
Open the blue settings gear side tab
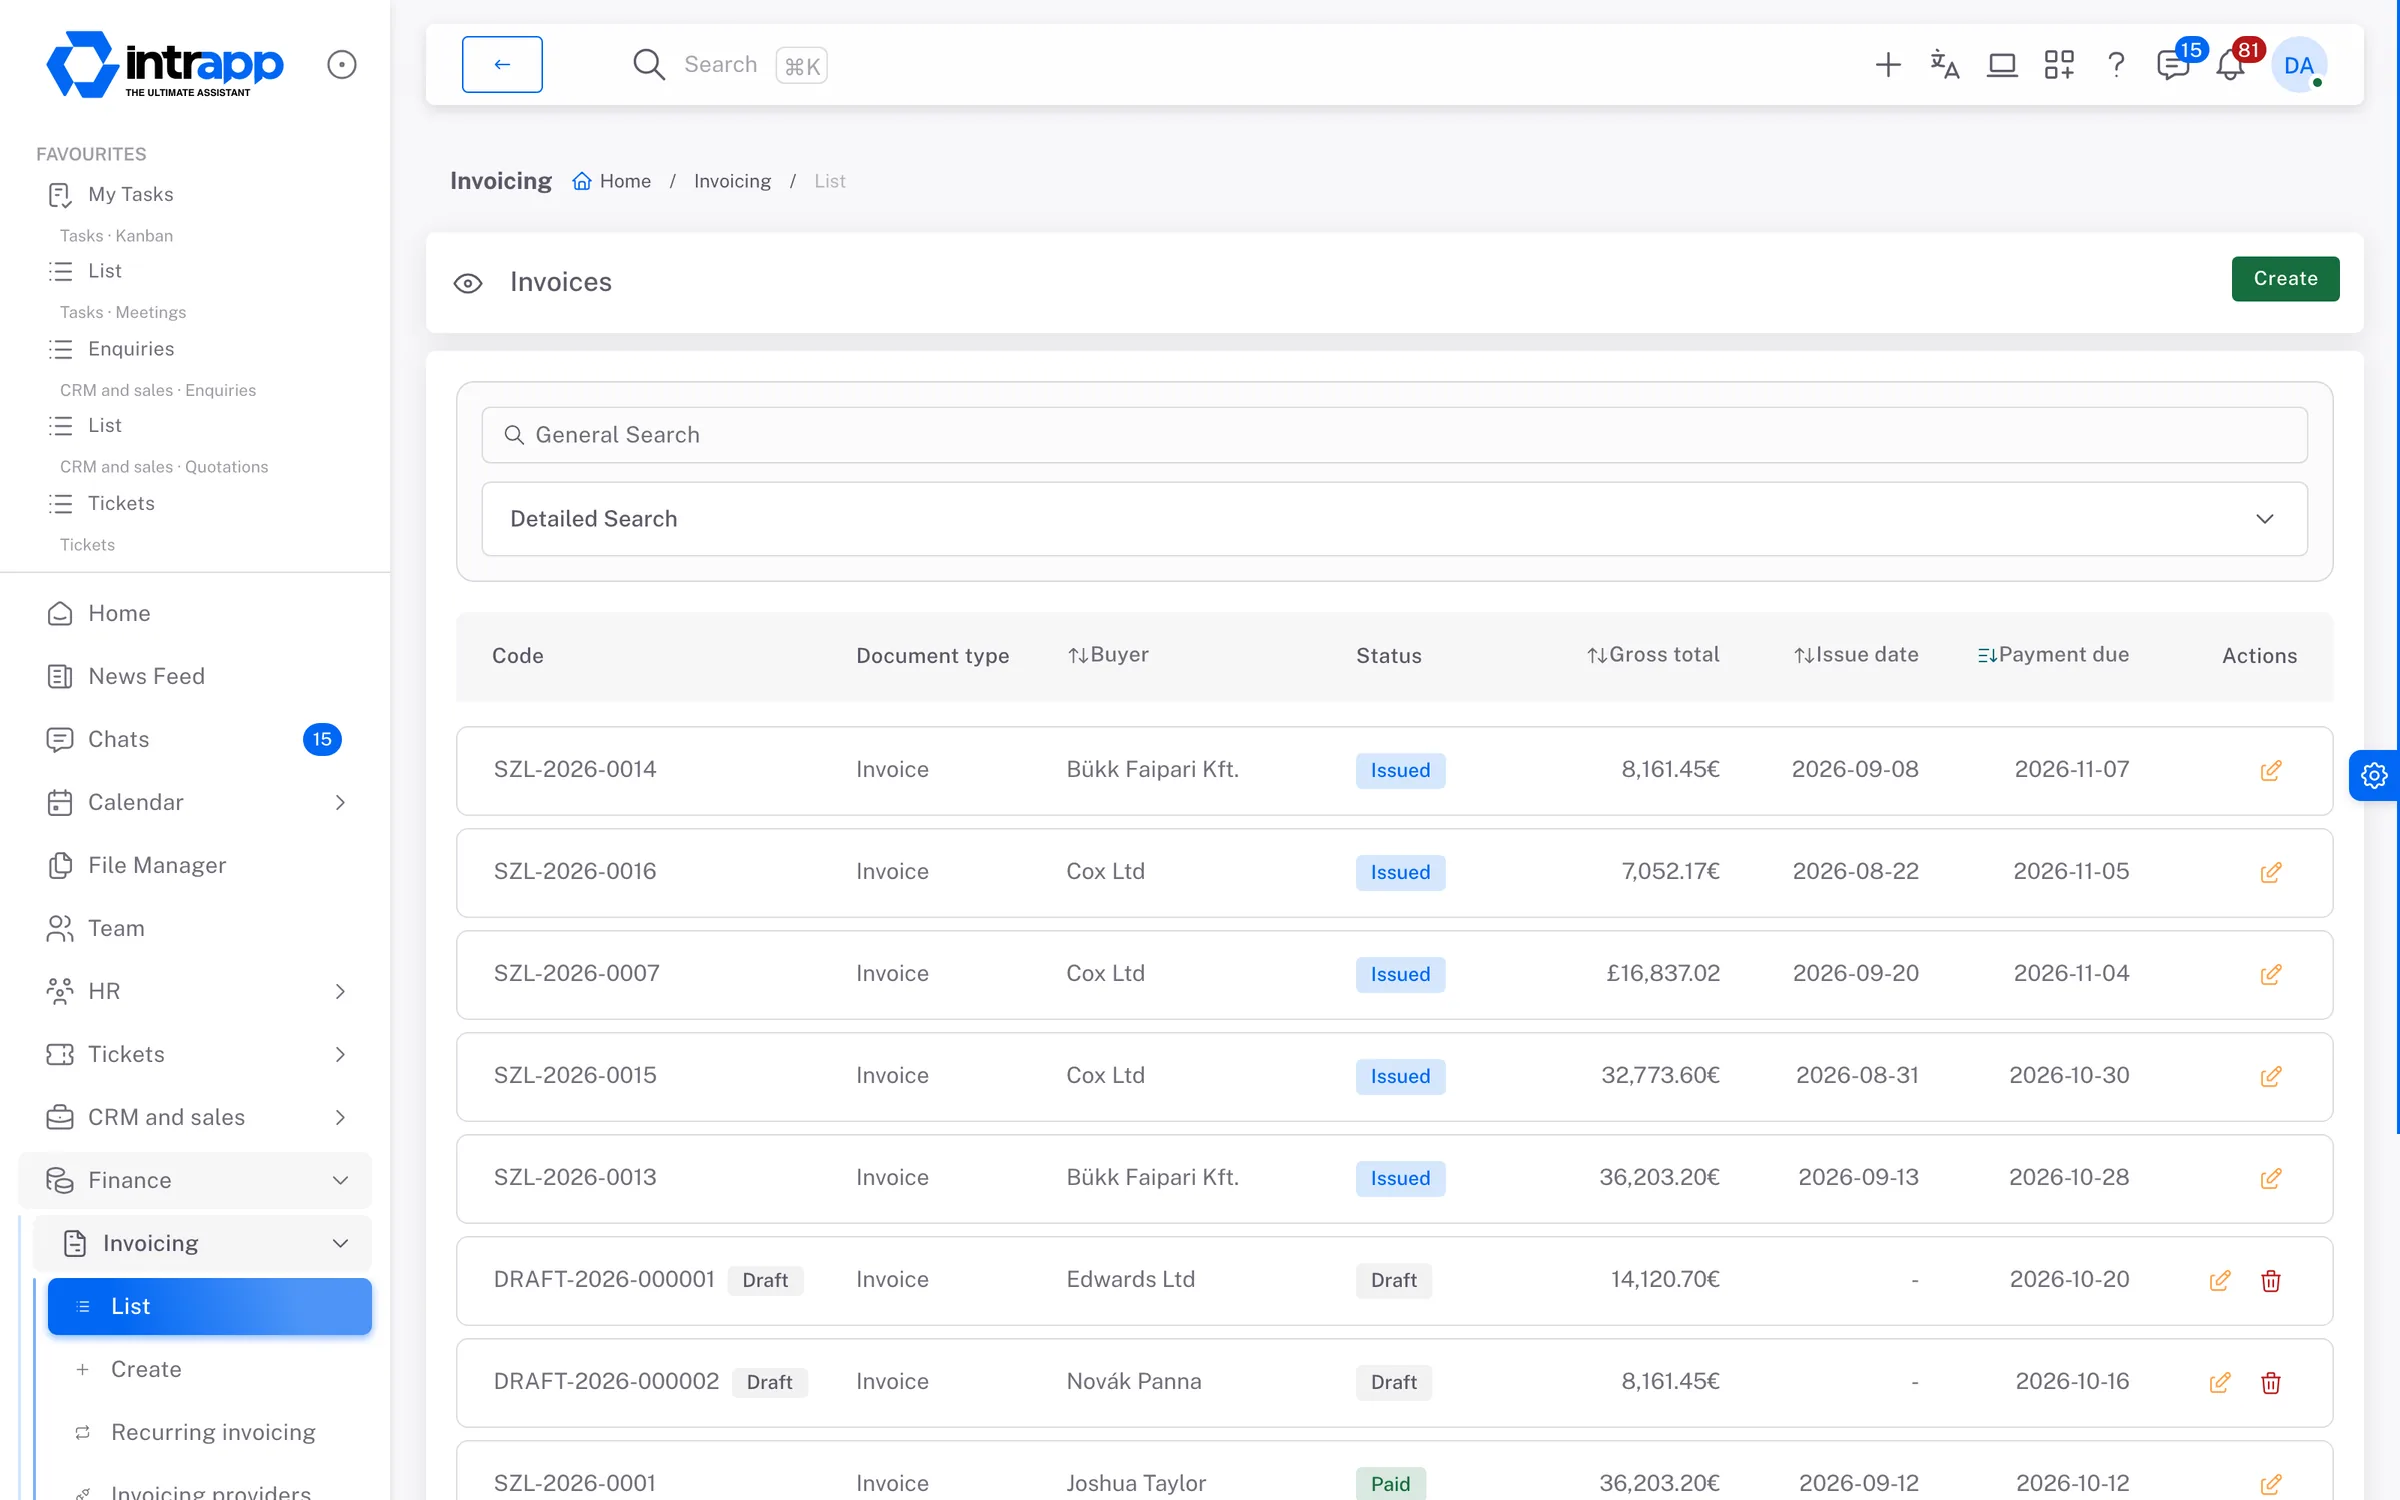(x=2374, y=775)
